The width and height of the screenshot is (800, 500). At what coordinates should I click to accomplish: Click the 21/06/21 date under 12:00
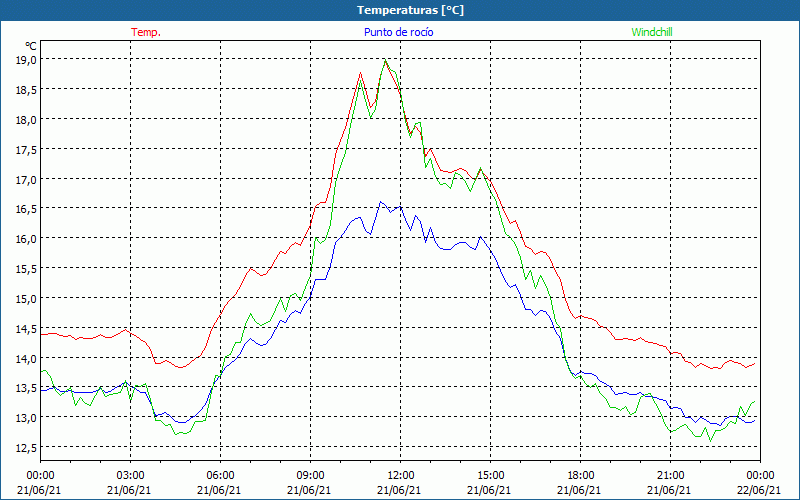(399, 490)
